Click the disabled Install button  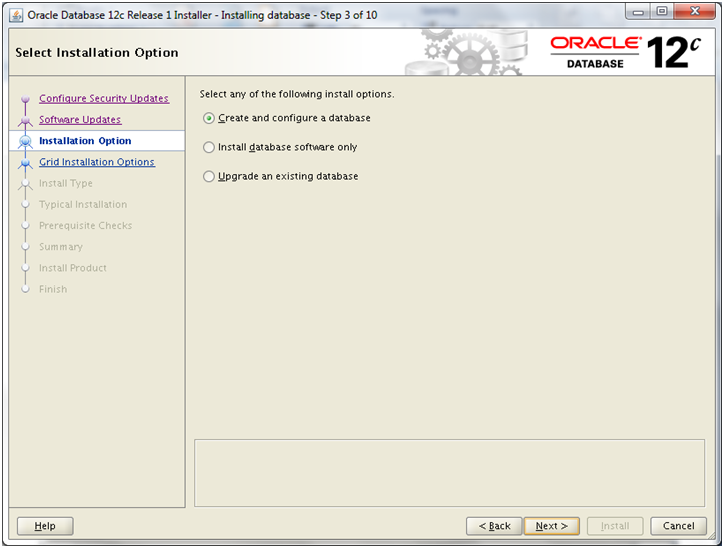(x=615, y=526)
